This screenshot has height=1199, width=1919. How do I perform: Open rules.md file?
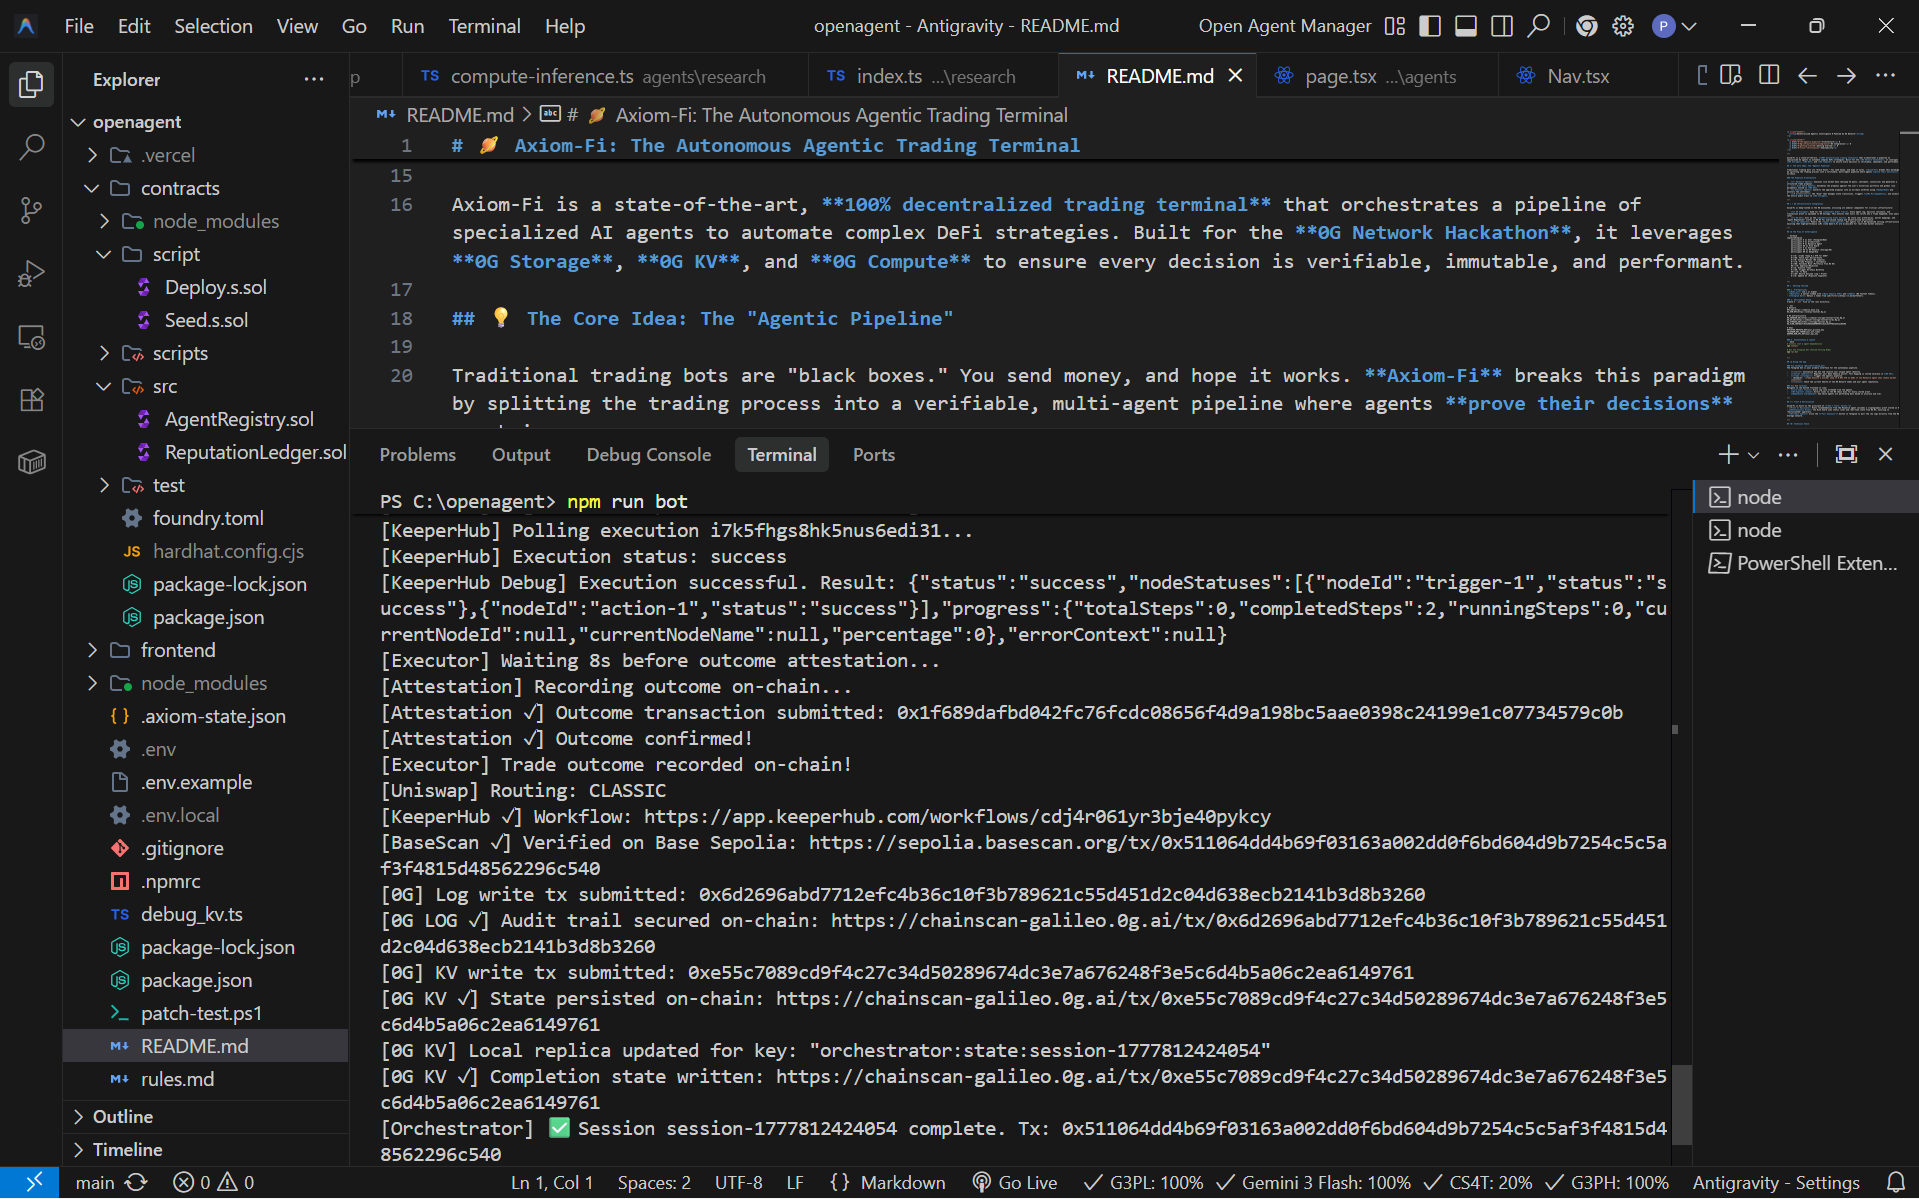coord(177,1079)
